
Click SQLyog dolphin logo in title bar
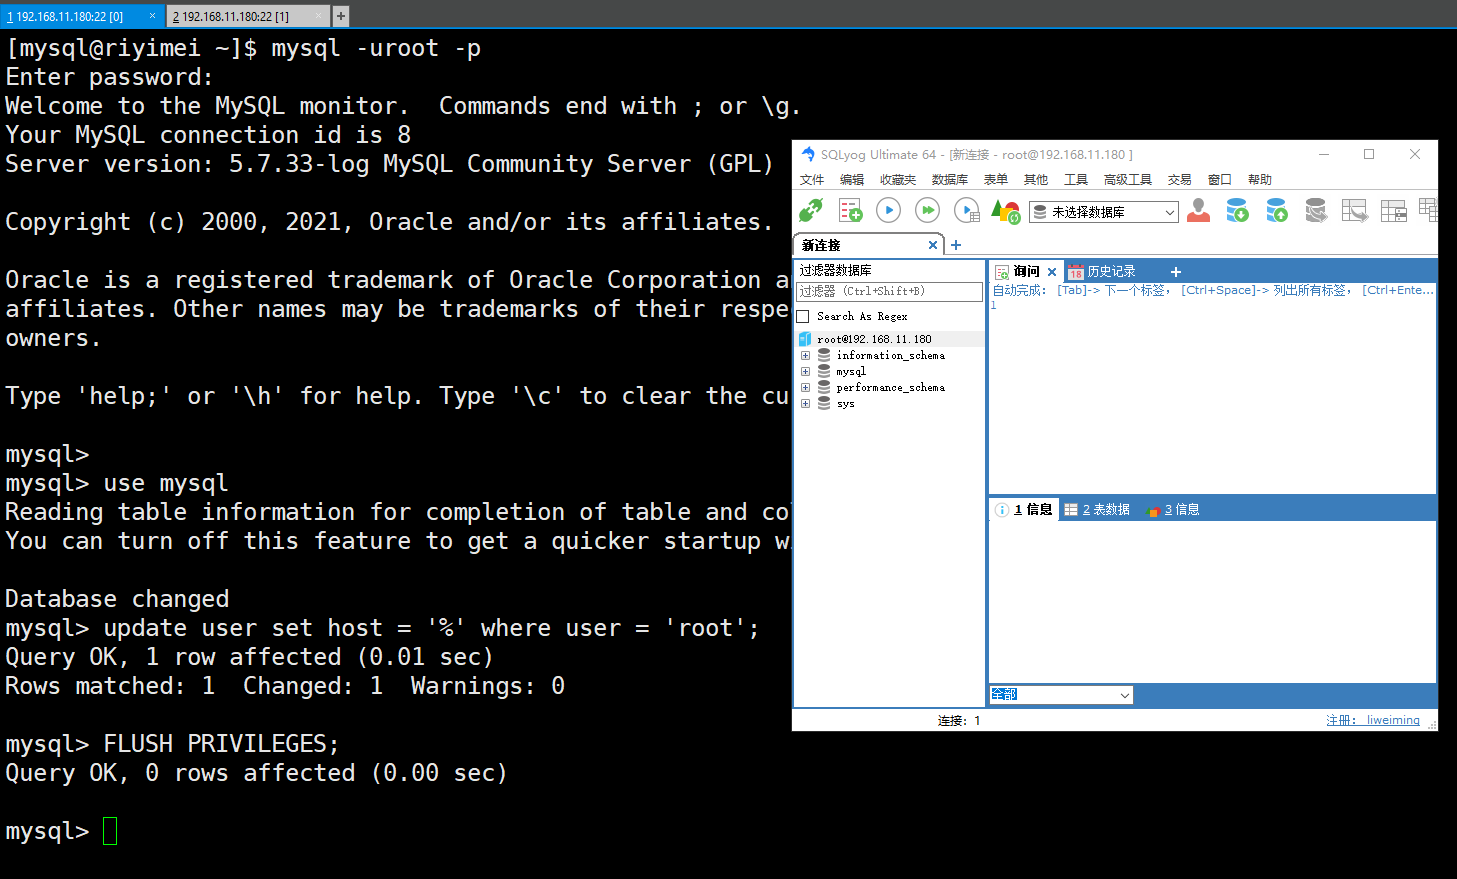tap(808, 154)
